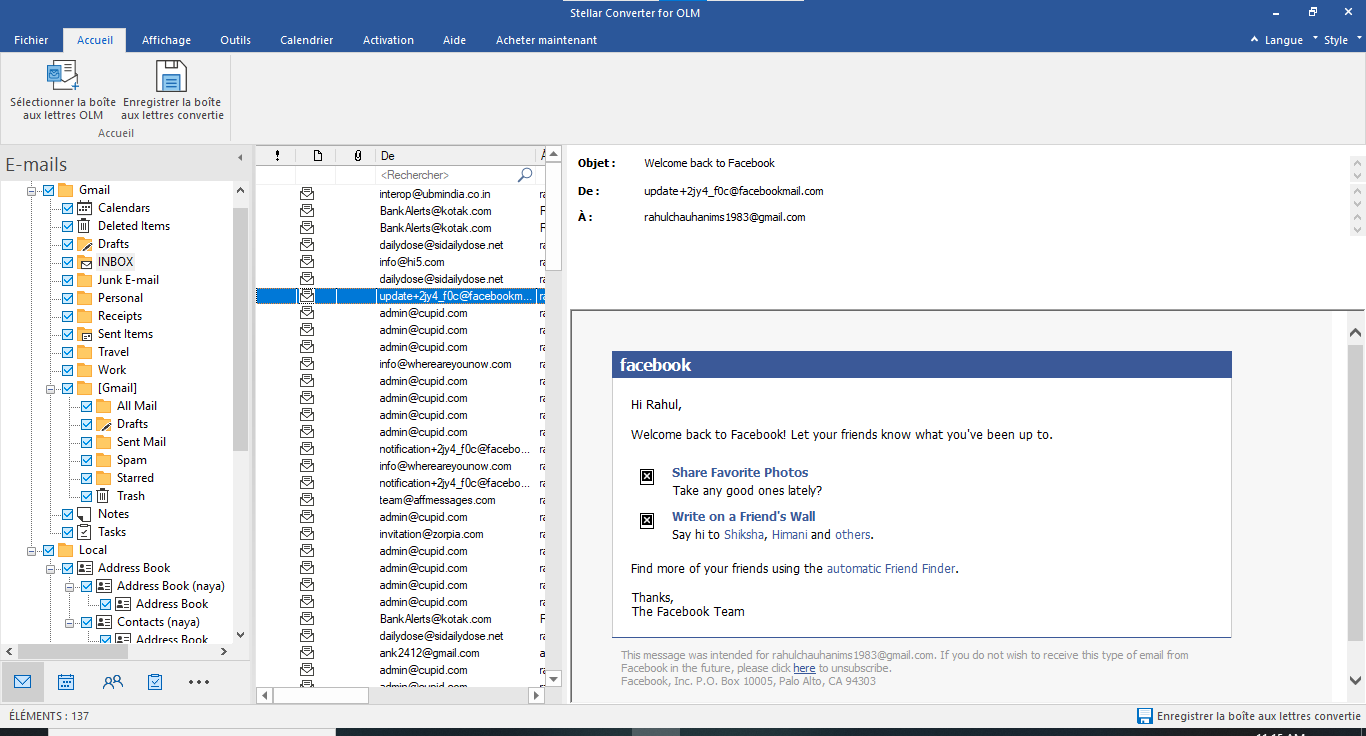Open the Calendar view icon
Viewport: 1366px width, 736px height.
65,681
